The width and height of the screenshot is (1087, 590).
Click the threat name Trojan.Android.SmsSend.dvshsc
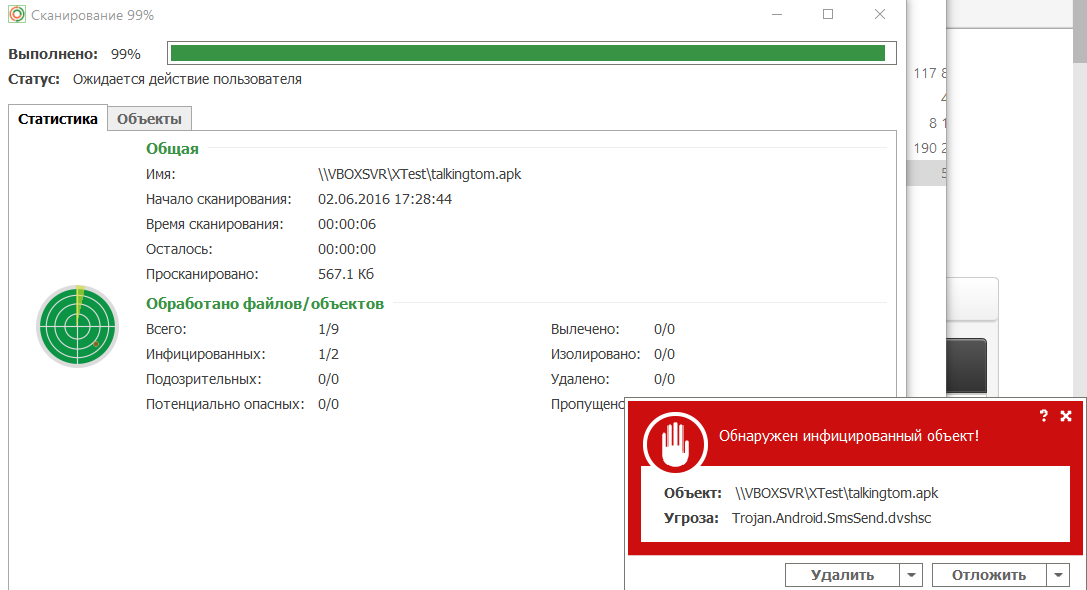831,517
